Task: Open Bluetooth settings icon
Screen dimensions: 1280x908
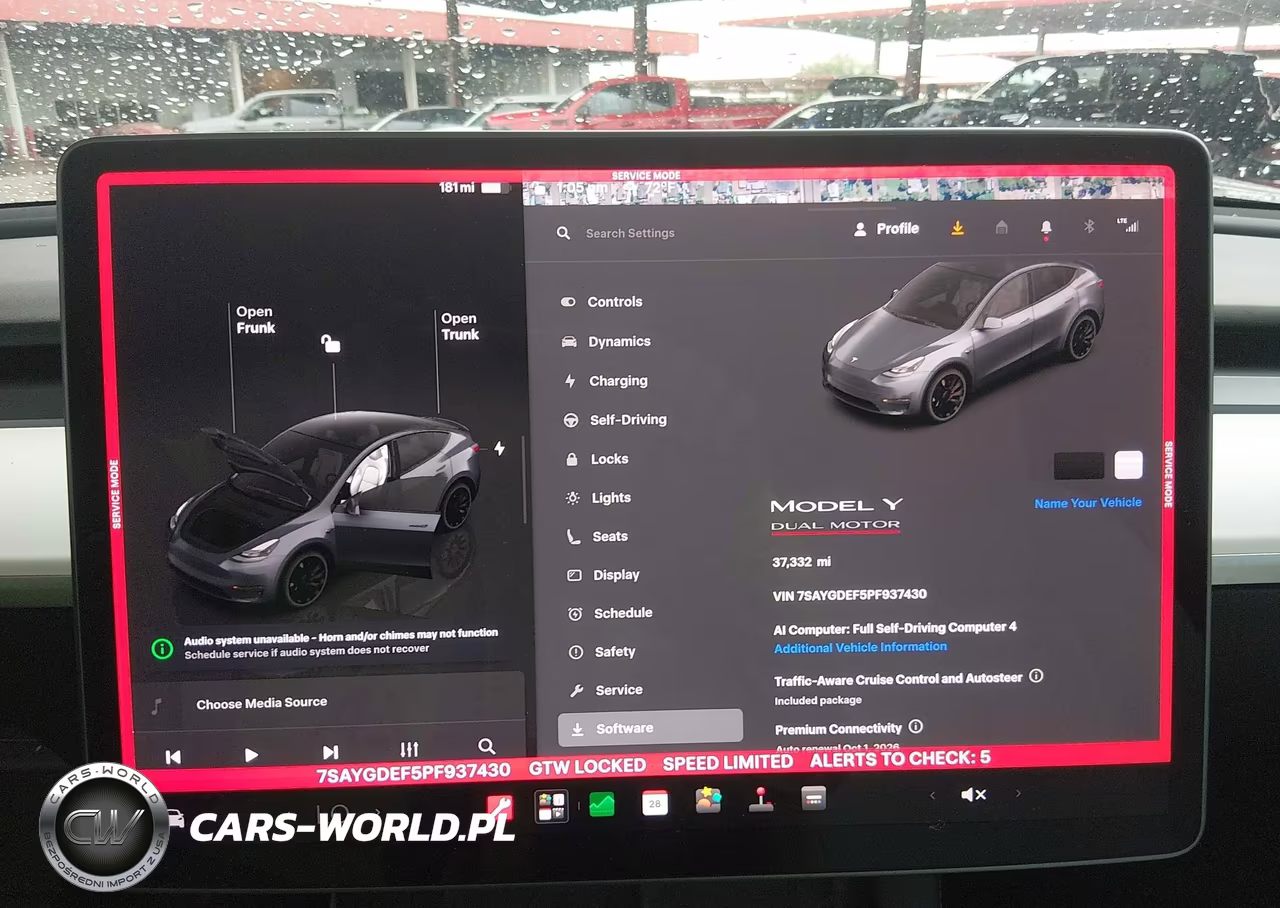Action: [x=1089, y=227]
